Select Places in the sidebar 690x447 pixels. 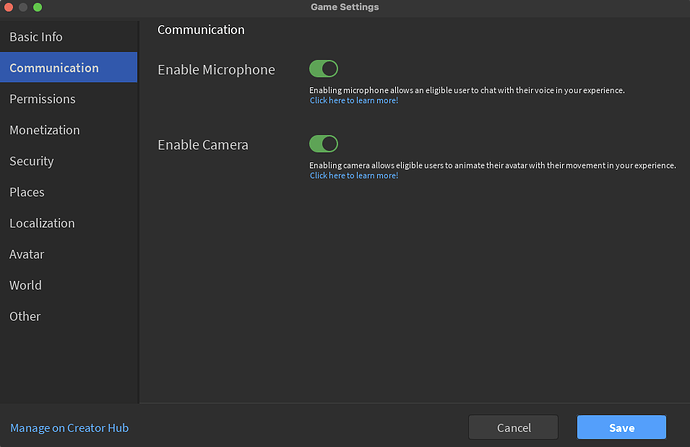tap(27, 192)
